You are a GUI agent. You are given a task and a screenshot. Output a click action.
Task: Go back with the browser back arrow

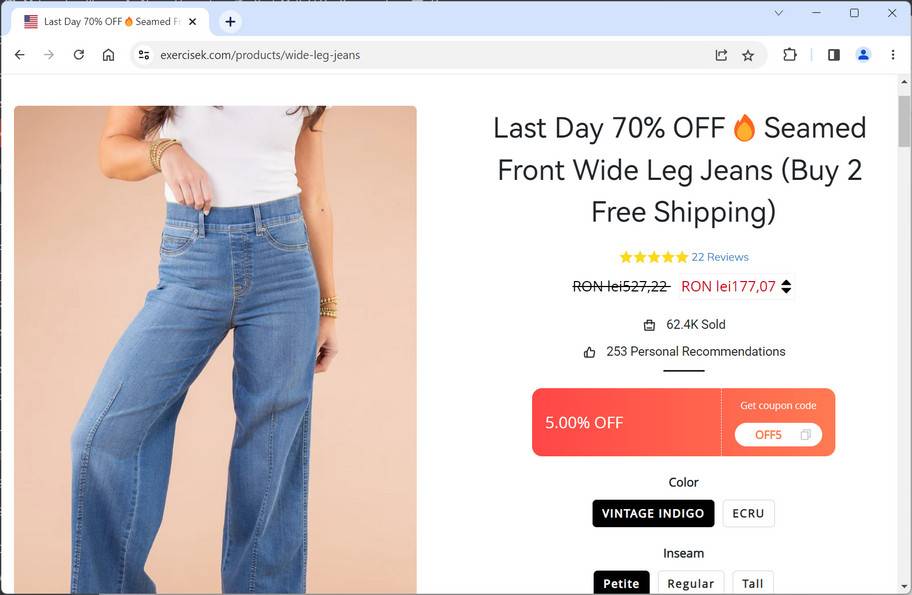pyautogui.click(x=20, y=55)
